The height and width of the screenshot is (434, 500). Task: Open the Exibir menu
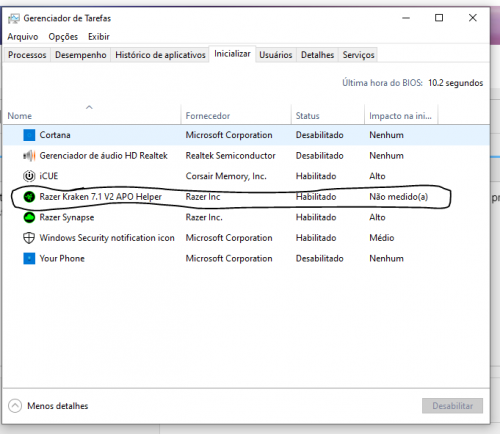[99, 37]
